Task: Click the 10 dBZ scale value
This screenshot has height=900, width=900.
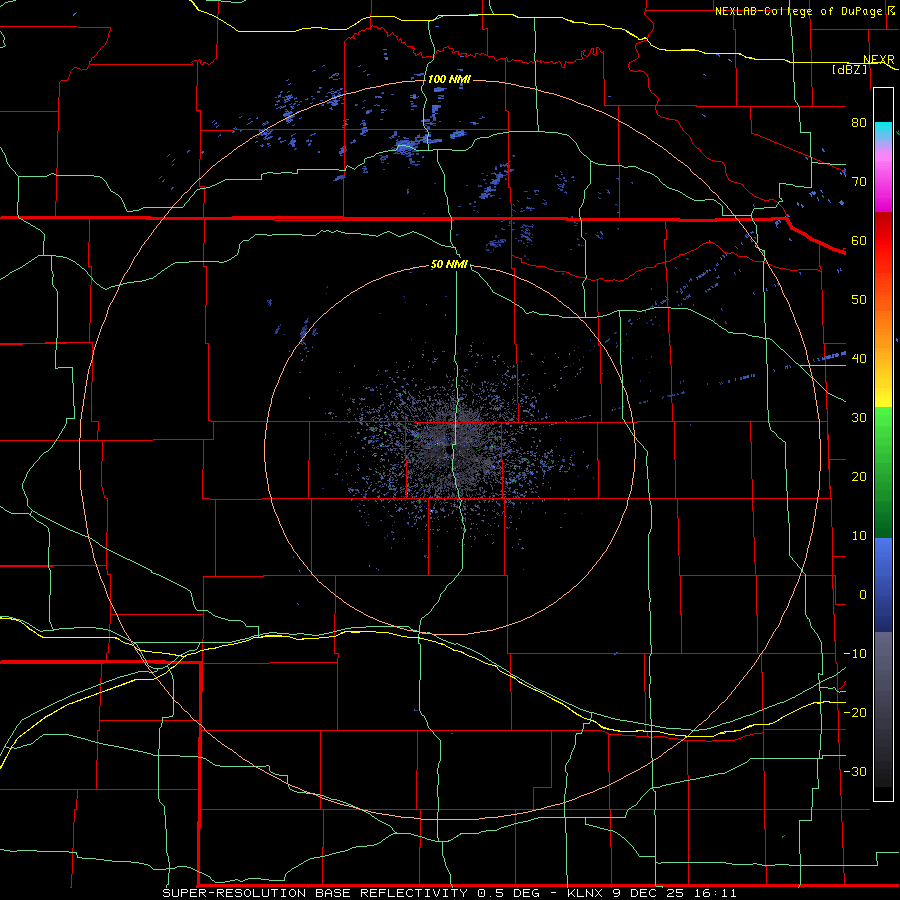Action: 859,536
